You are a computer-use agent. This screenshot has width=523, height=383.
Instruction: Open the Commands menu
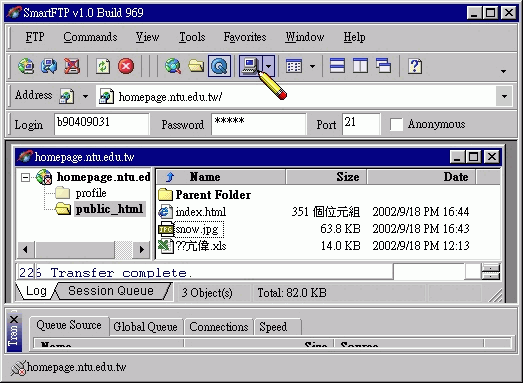(x=90, y=37)
